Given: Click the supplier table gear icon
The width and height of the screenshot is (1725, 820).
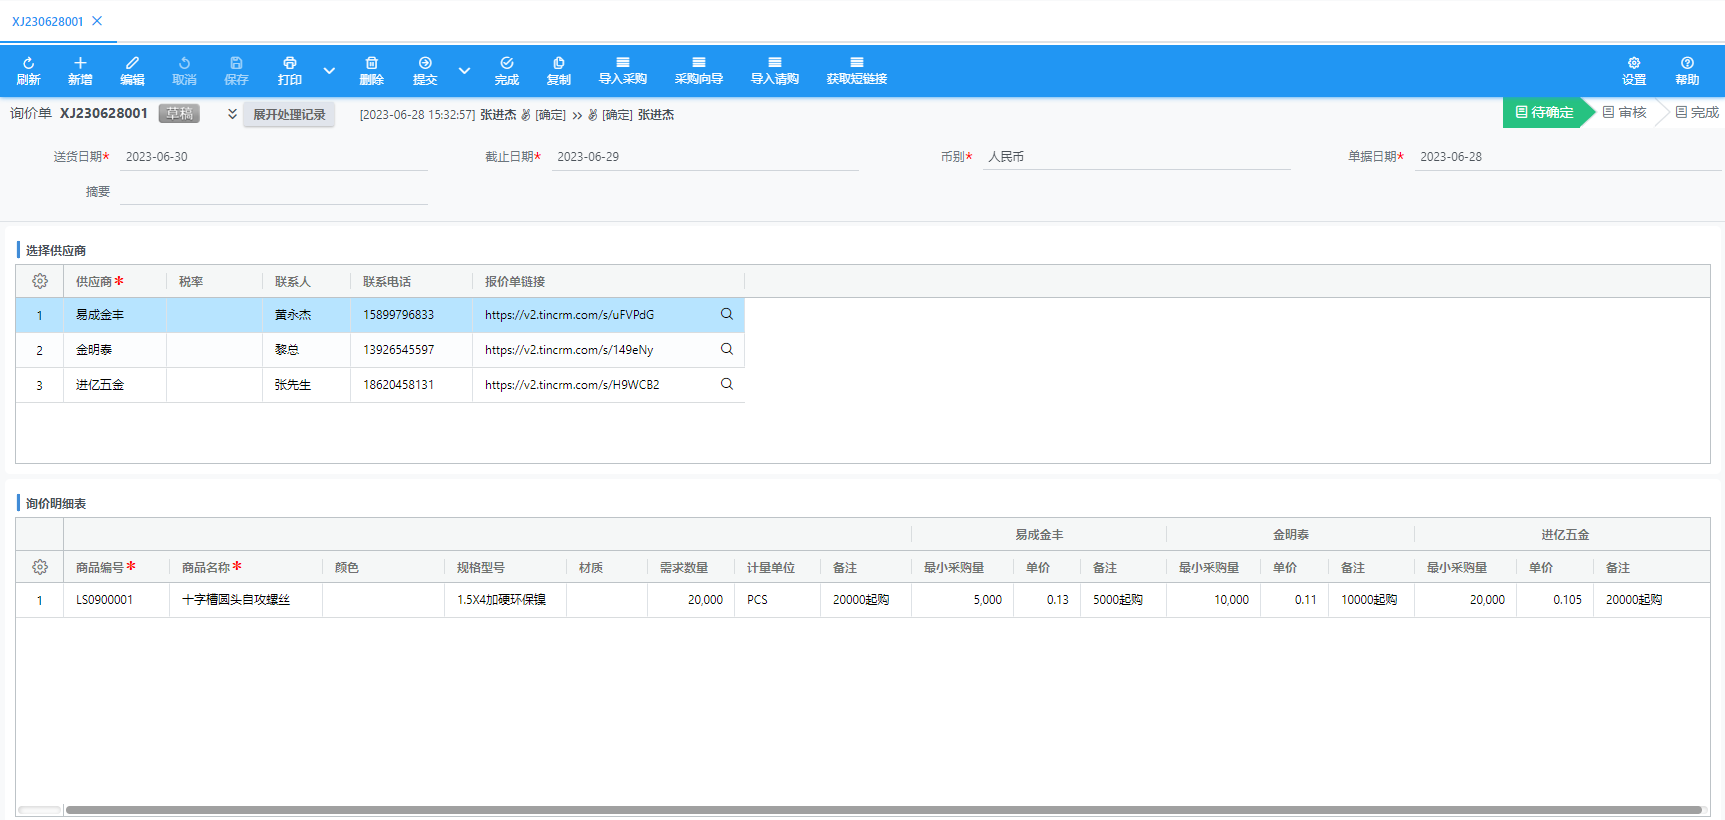Looking at the screenshot, I should tap(40, 282).
